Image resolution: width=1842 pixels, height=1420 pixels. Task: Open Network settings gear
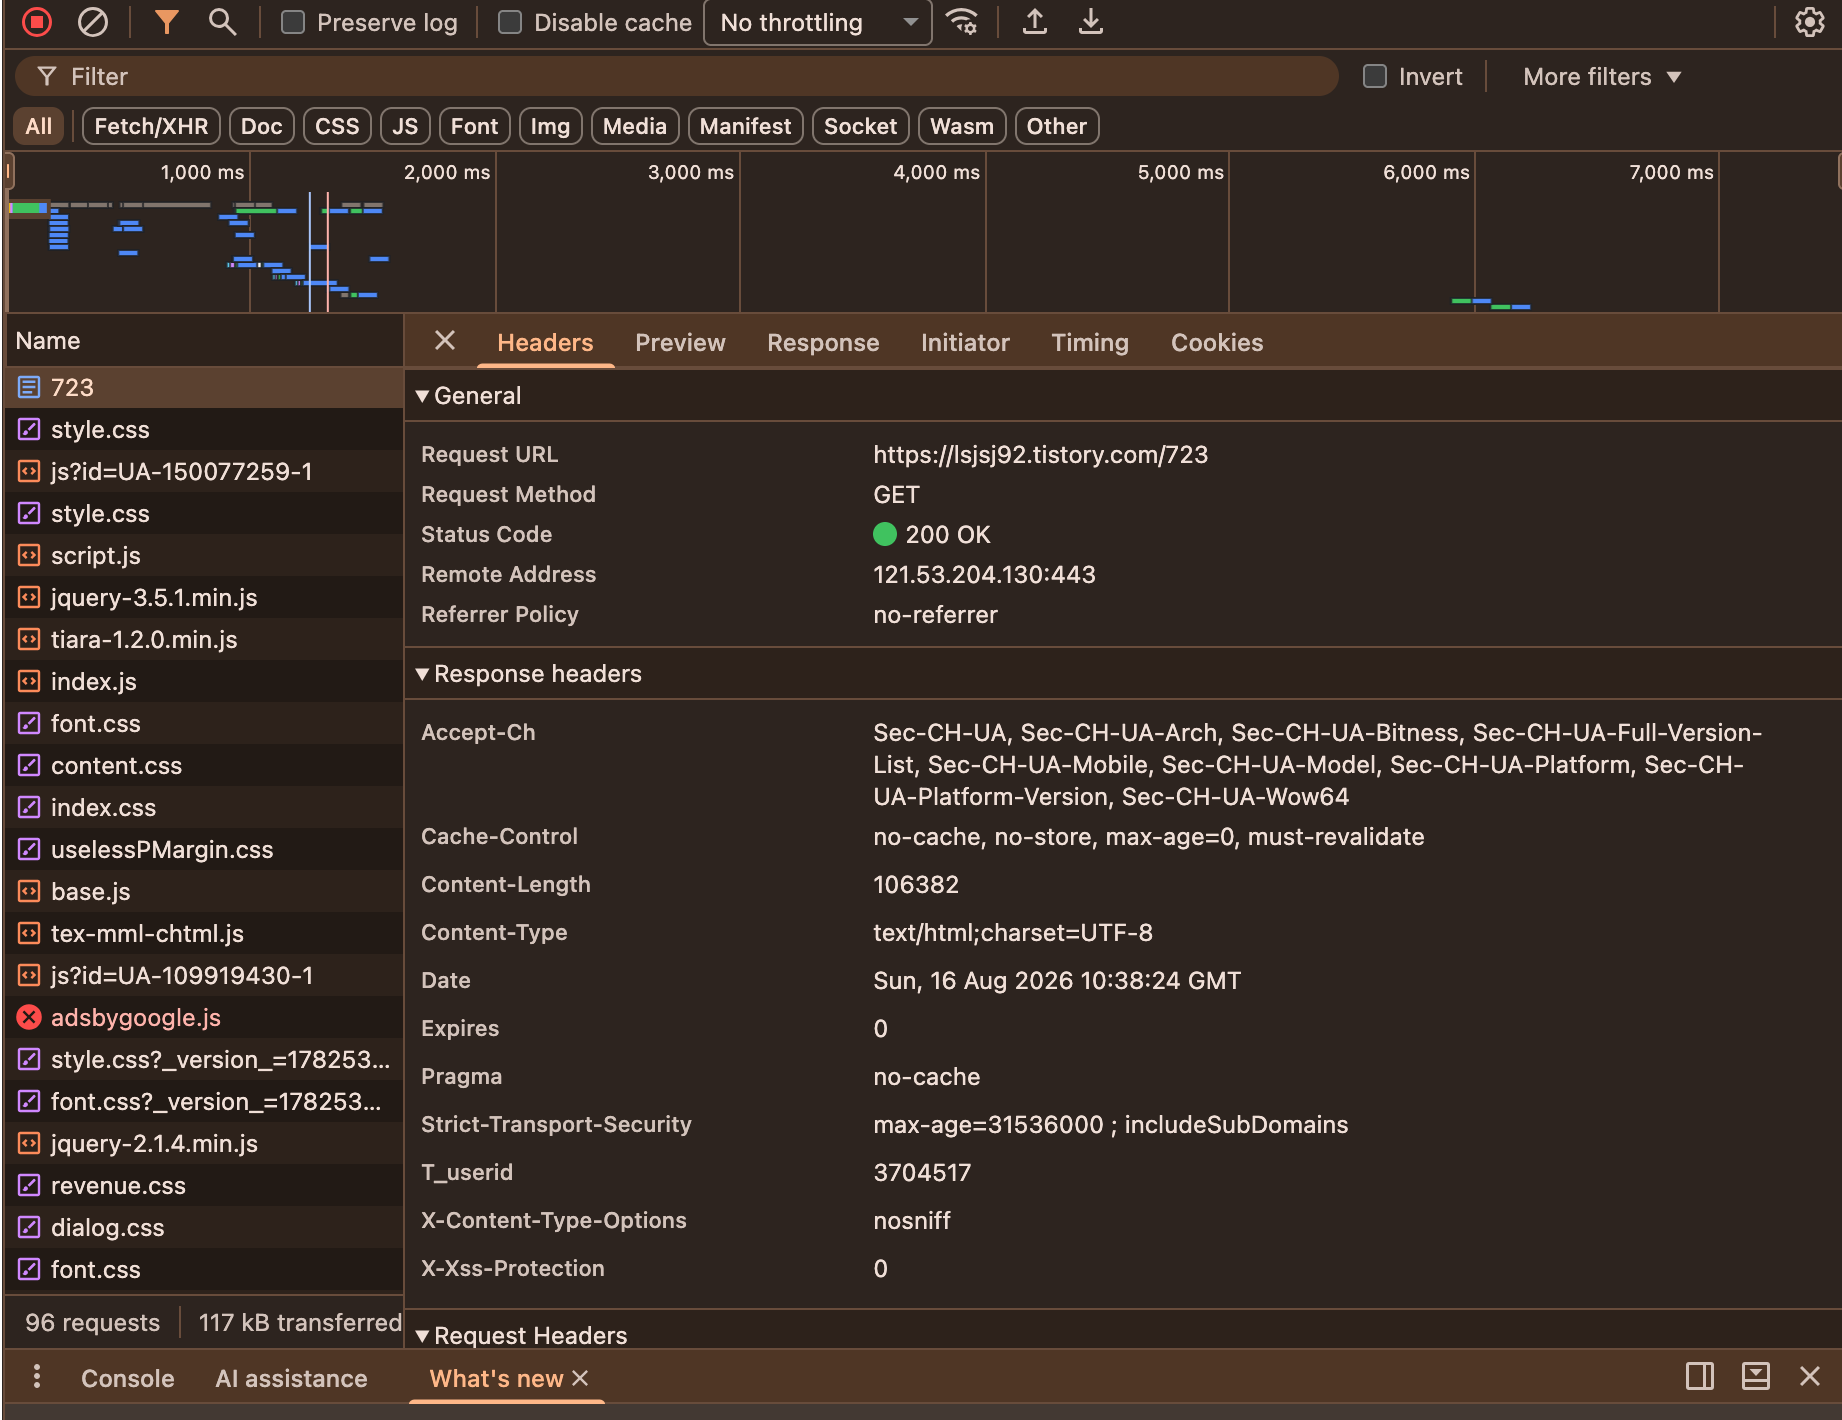1810,22
